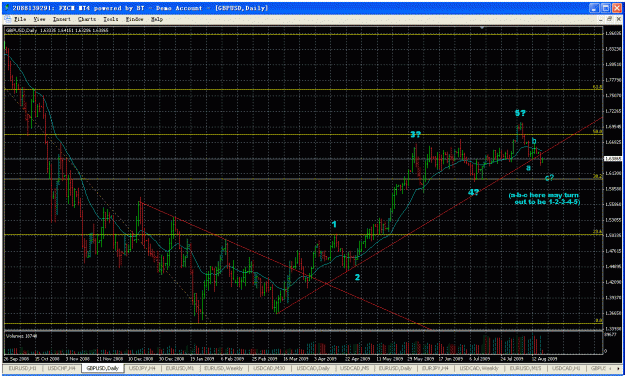Restore the GBPUSD chart's inner window
This screenshot has height=376, width=625.
(609, 19)
